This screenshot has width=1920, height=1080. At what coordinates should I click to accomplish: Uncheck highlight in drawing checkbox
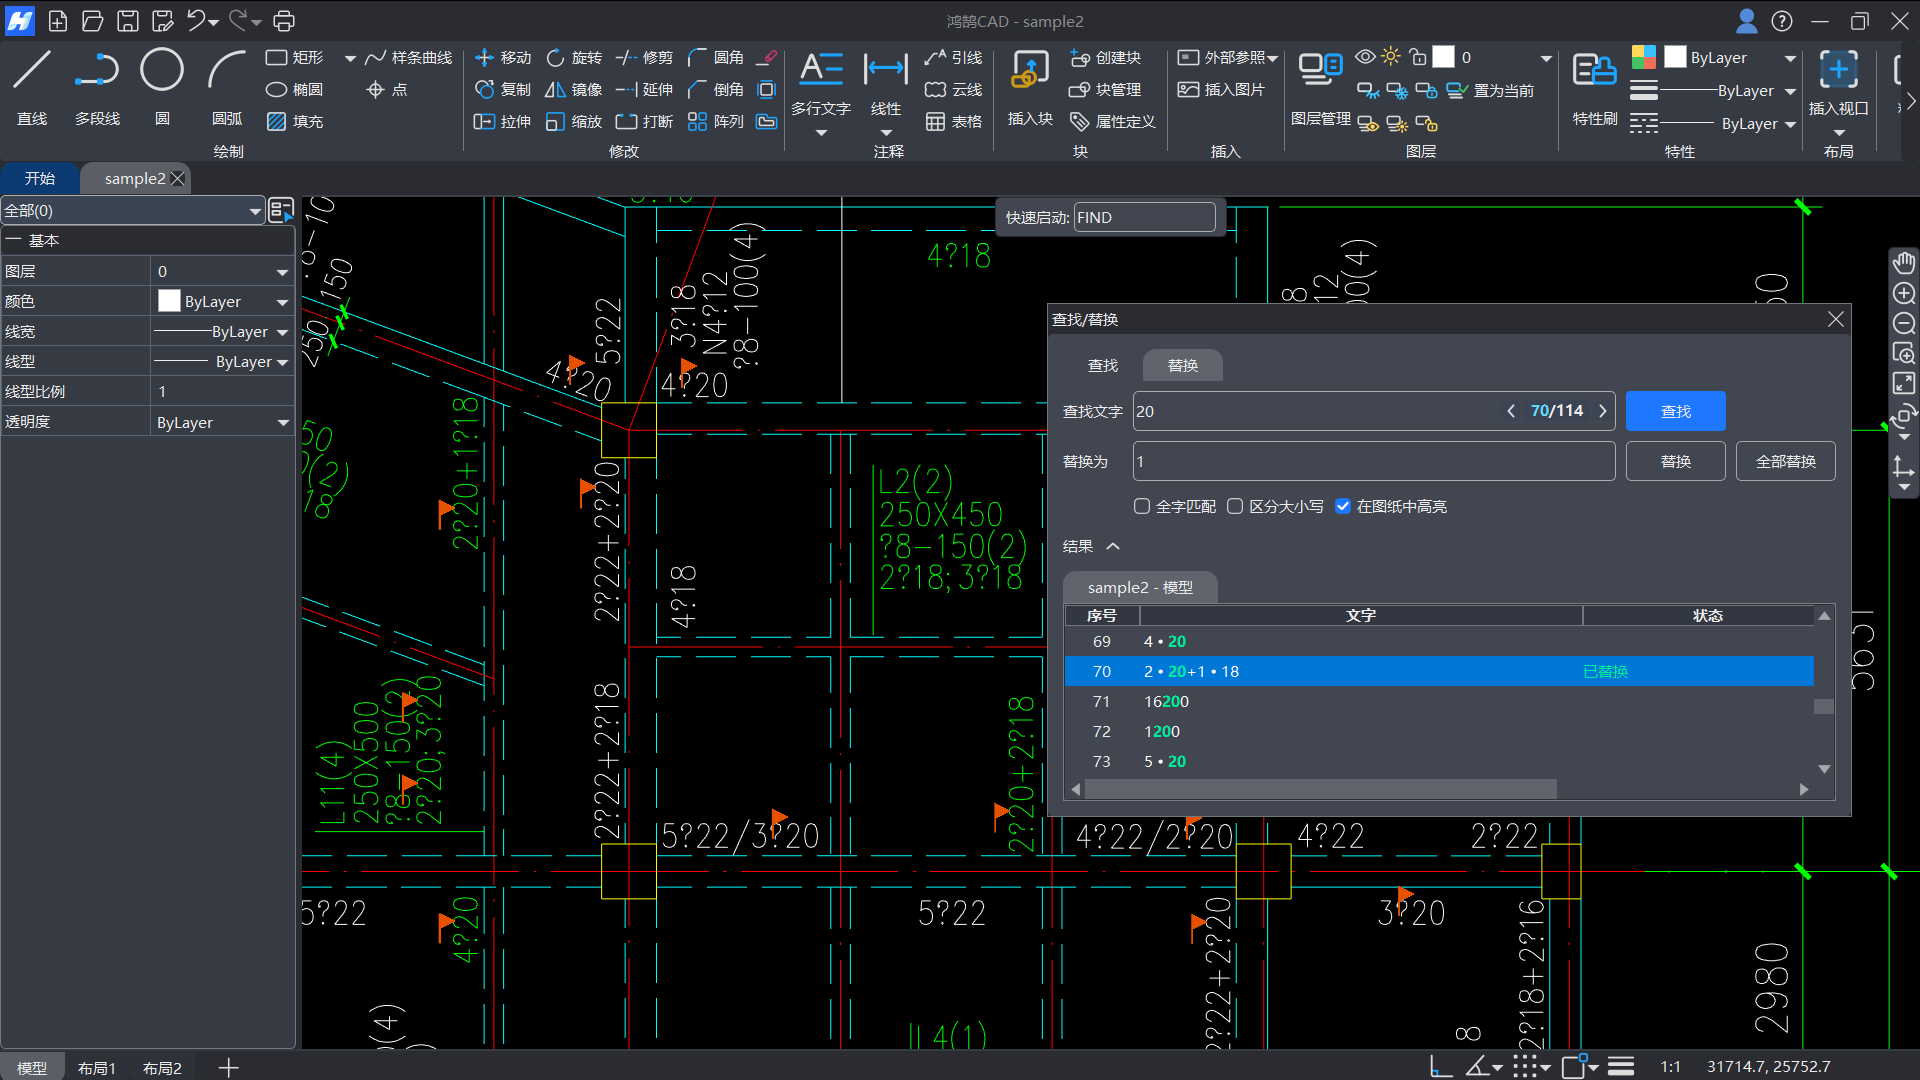[x=1343, y=507]
